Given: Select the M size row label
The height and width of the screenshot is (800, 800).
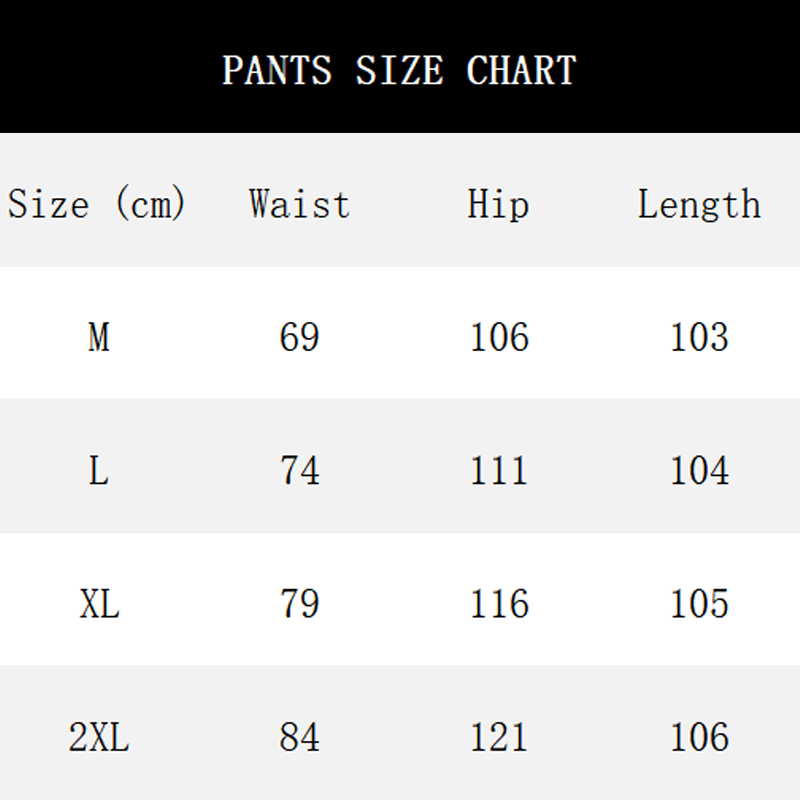Looking at the screenshot, I should click(98, 338).
